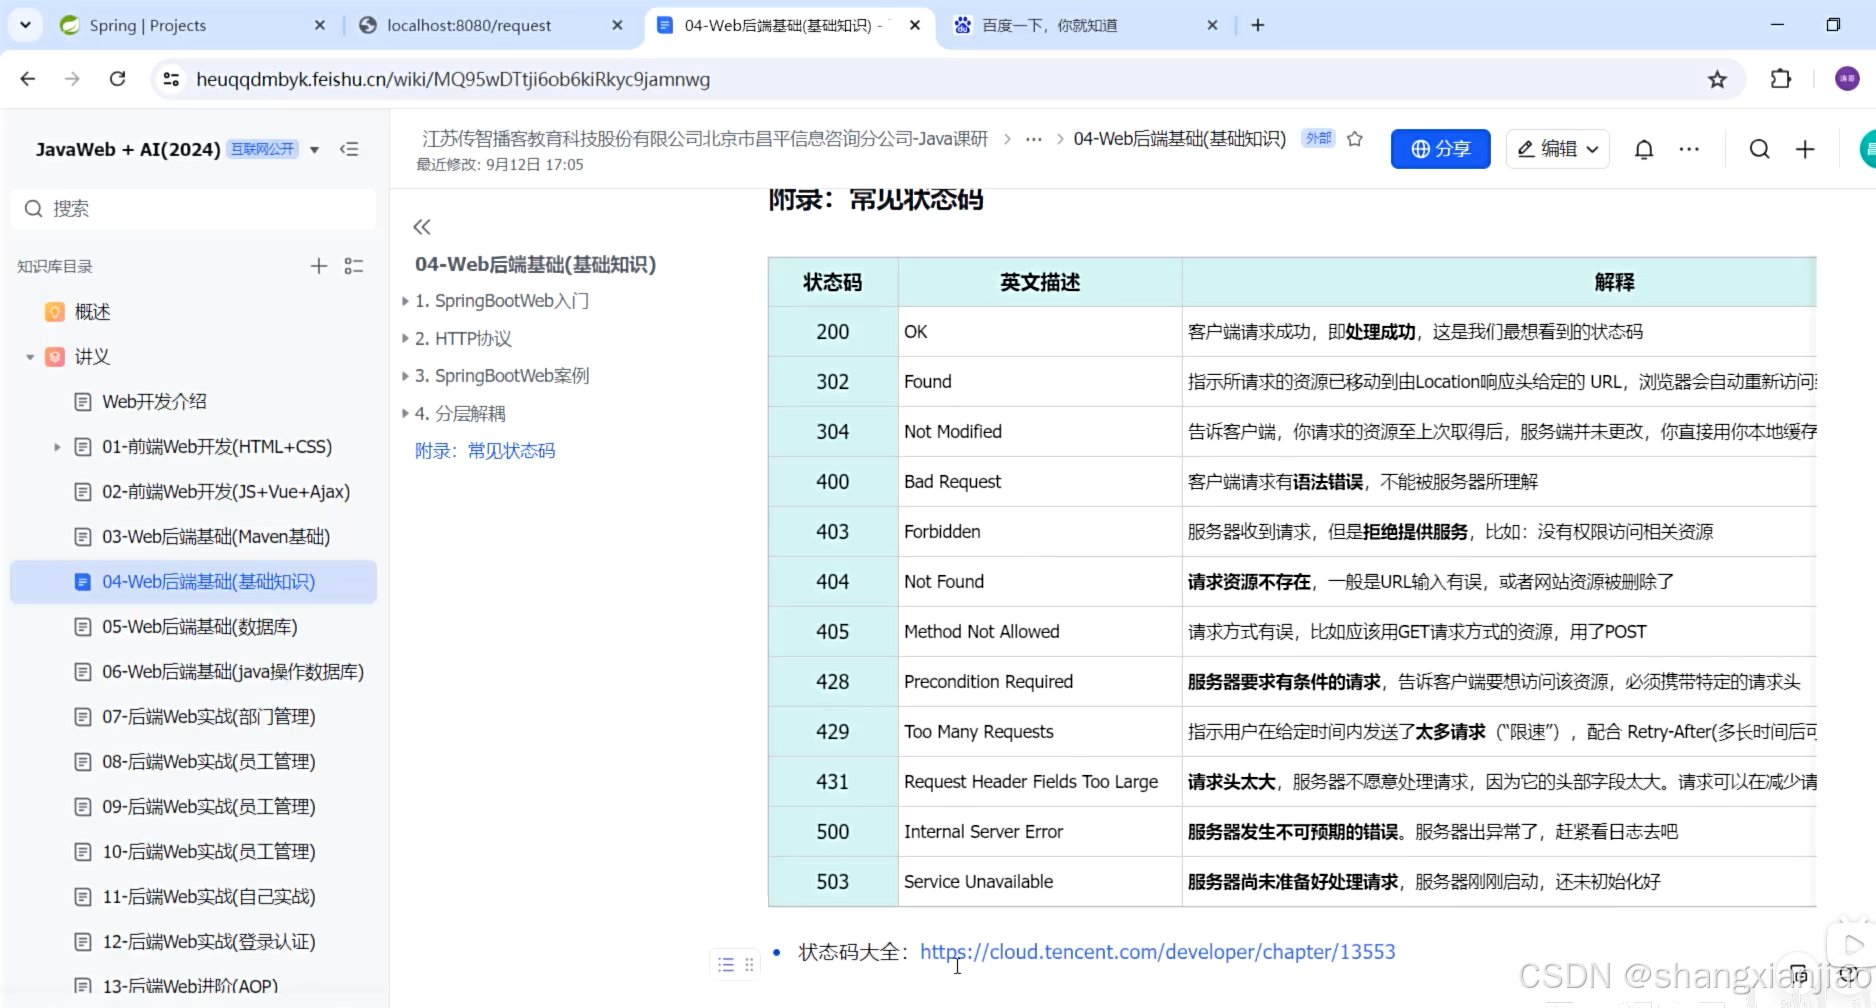
Task: Open the 概述 page
Action: 92,312
